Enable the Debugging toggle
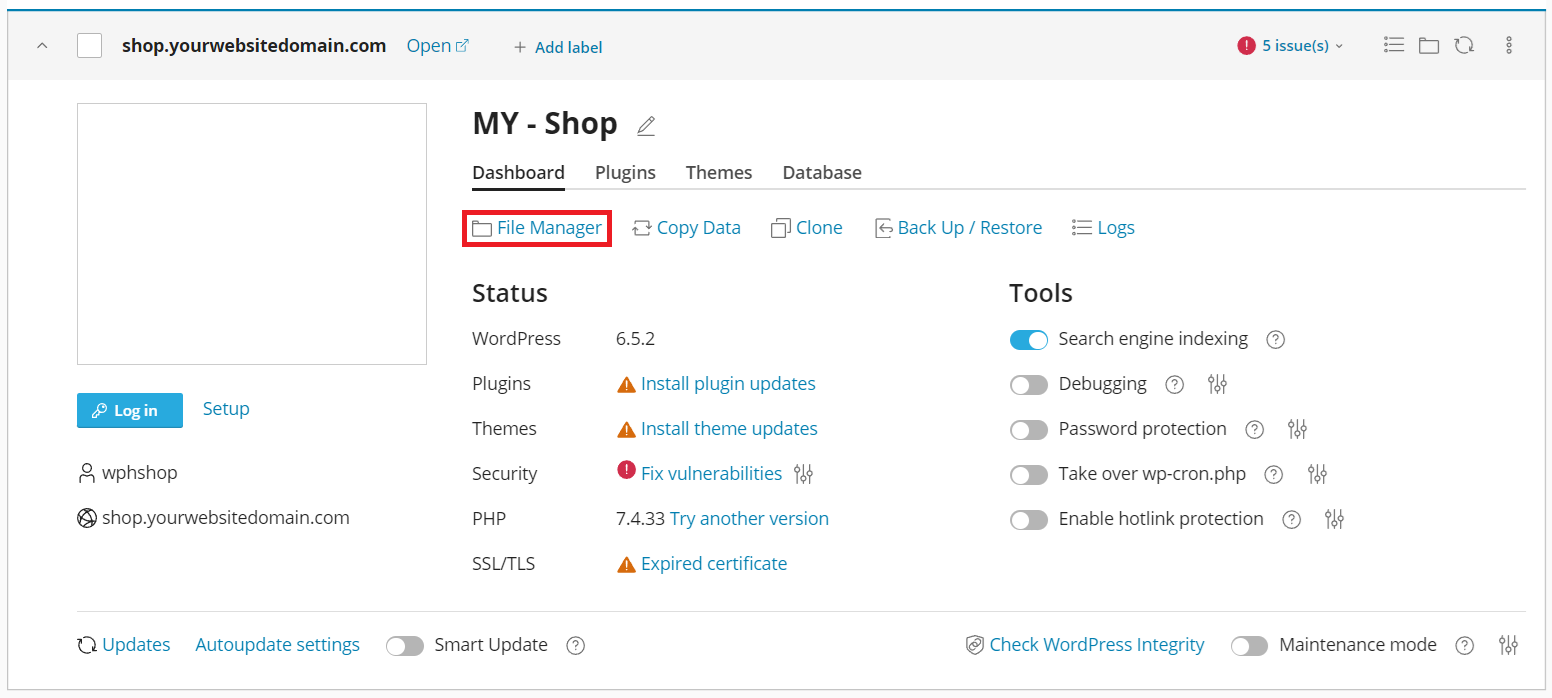The image size is (1552, 698). (x=1028, y=385)
